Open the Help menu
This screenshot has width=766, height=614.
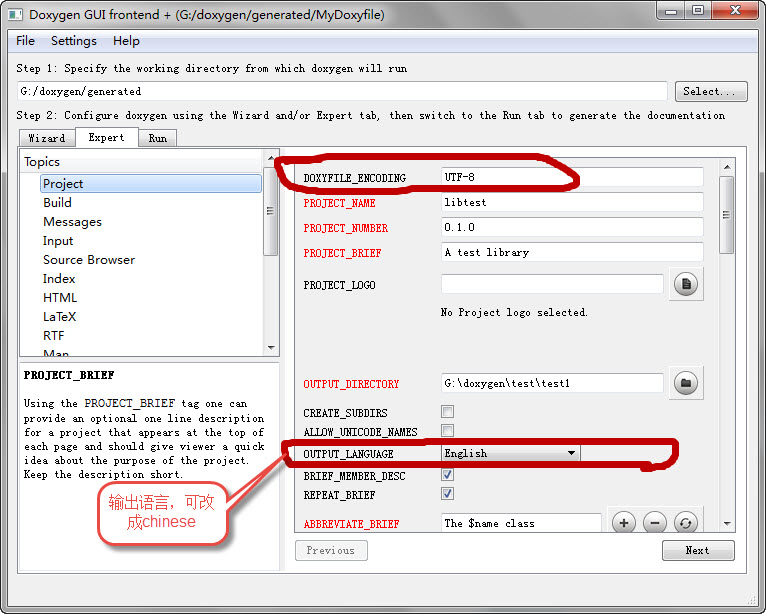pyautogui.click(x=126, y=41)
